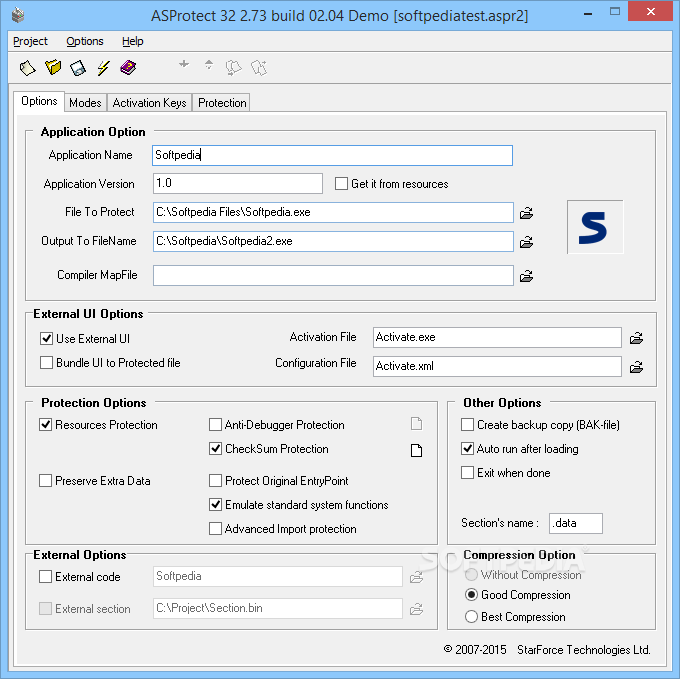Click the Application Name field

332,155
